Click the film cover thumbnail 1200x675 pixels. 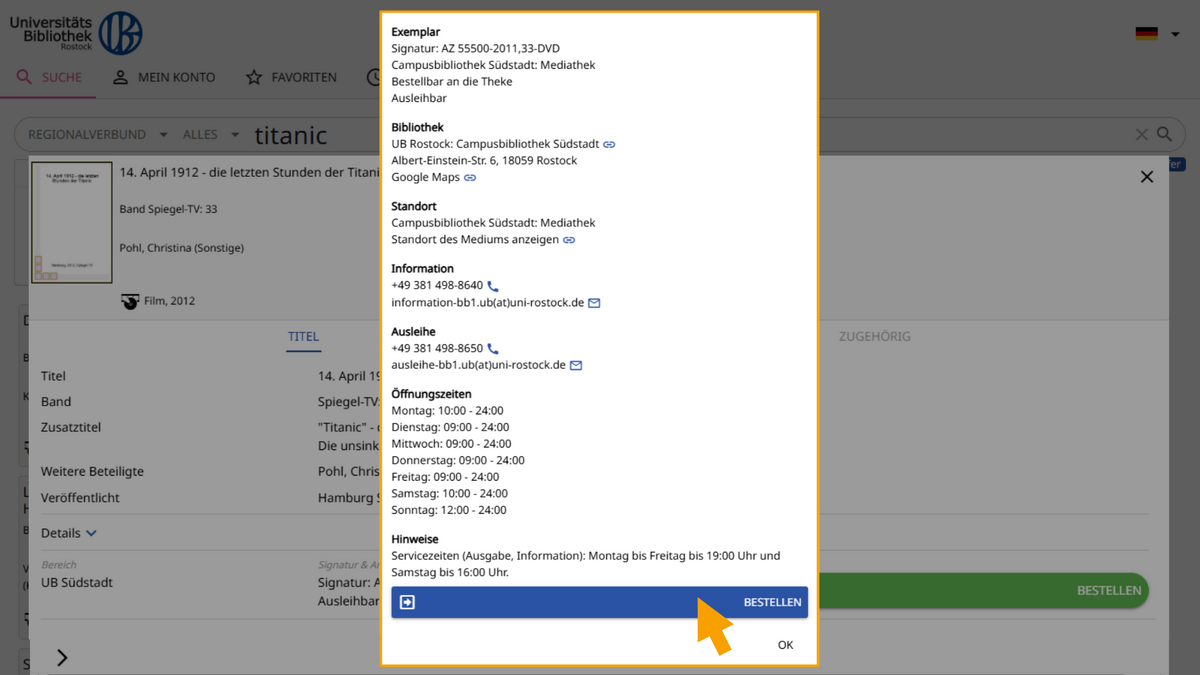71,223
